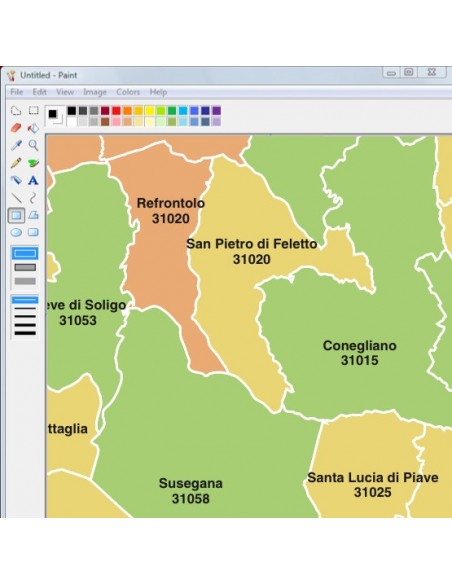Viewport: 452px width, 584px height.
Task: Click the Santa Lucia di Piave label
Action: click(x=373, y=477)
